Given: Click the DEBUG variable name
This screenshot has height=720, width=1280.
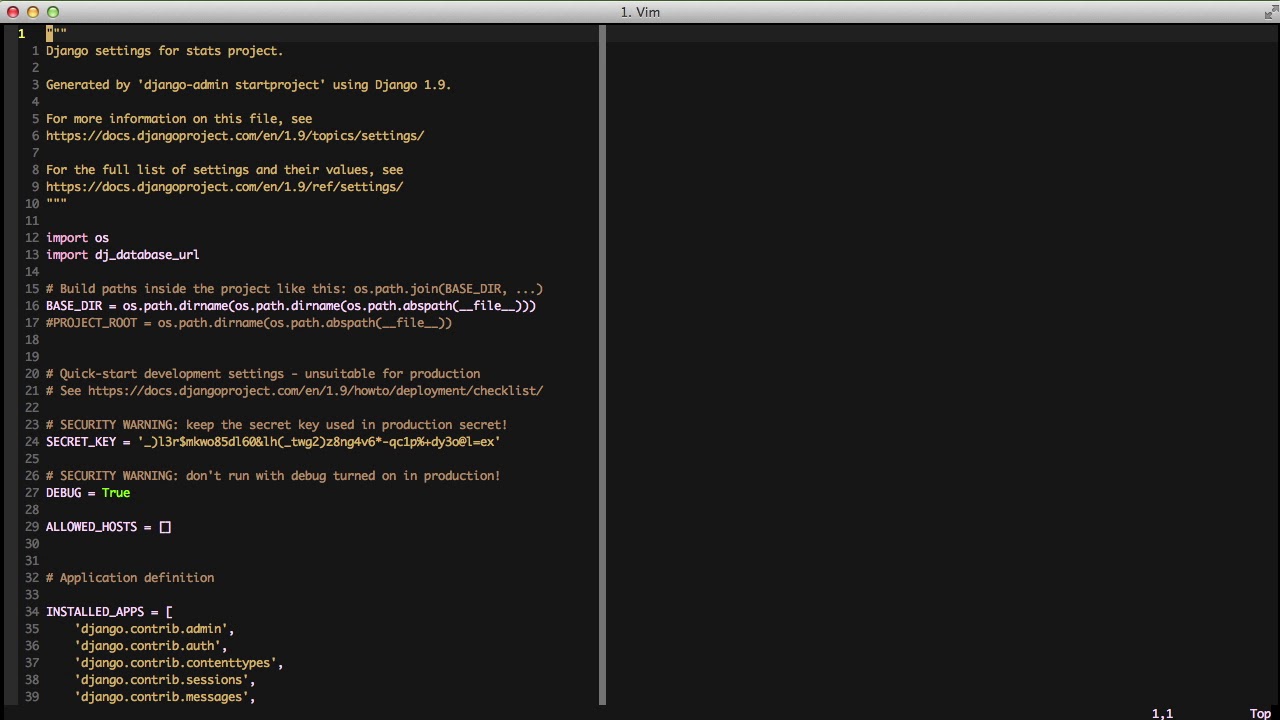Looking at the screenshot, I should coord(64,493).
